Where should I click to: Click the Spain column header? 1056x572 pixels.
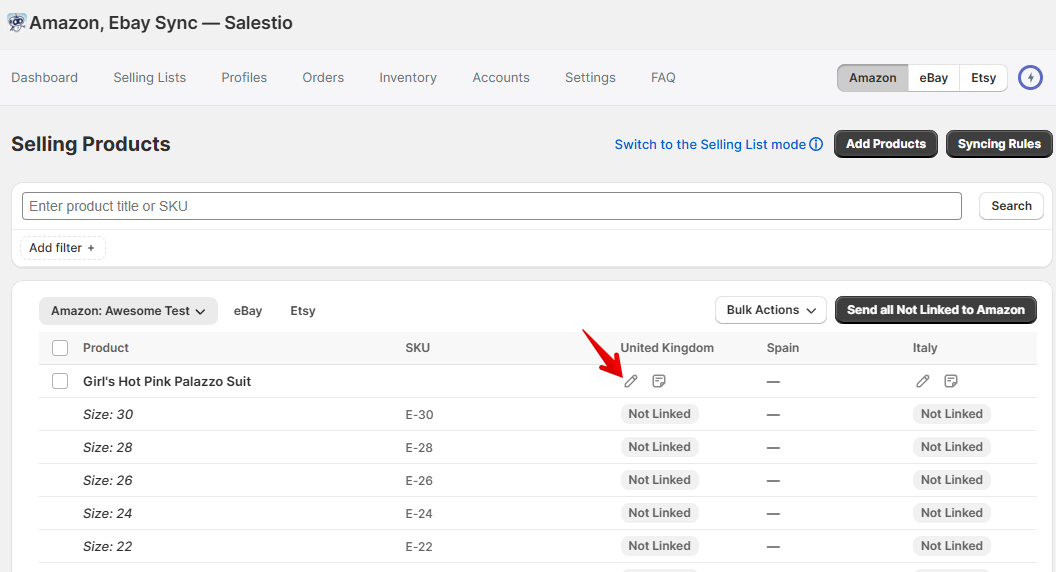pos(783,348)
